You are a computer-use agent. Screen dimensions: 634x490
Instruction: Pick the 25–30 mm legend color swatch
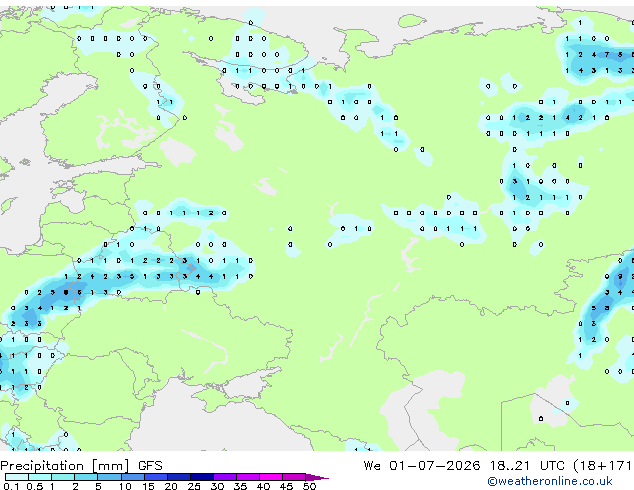(201, 477)
